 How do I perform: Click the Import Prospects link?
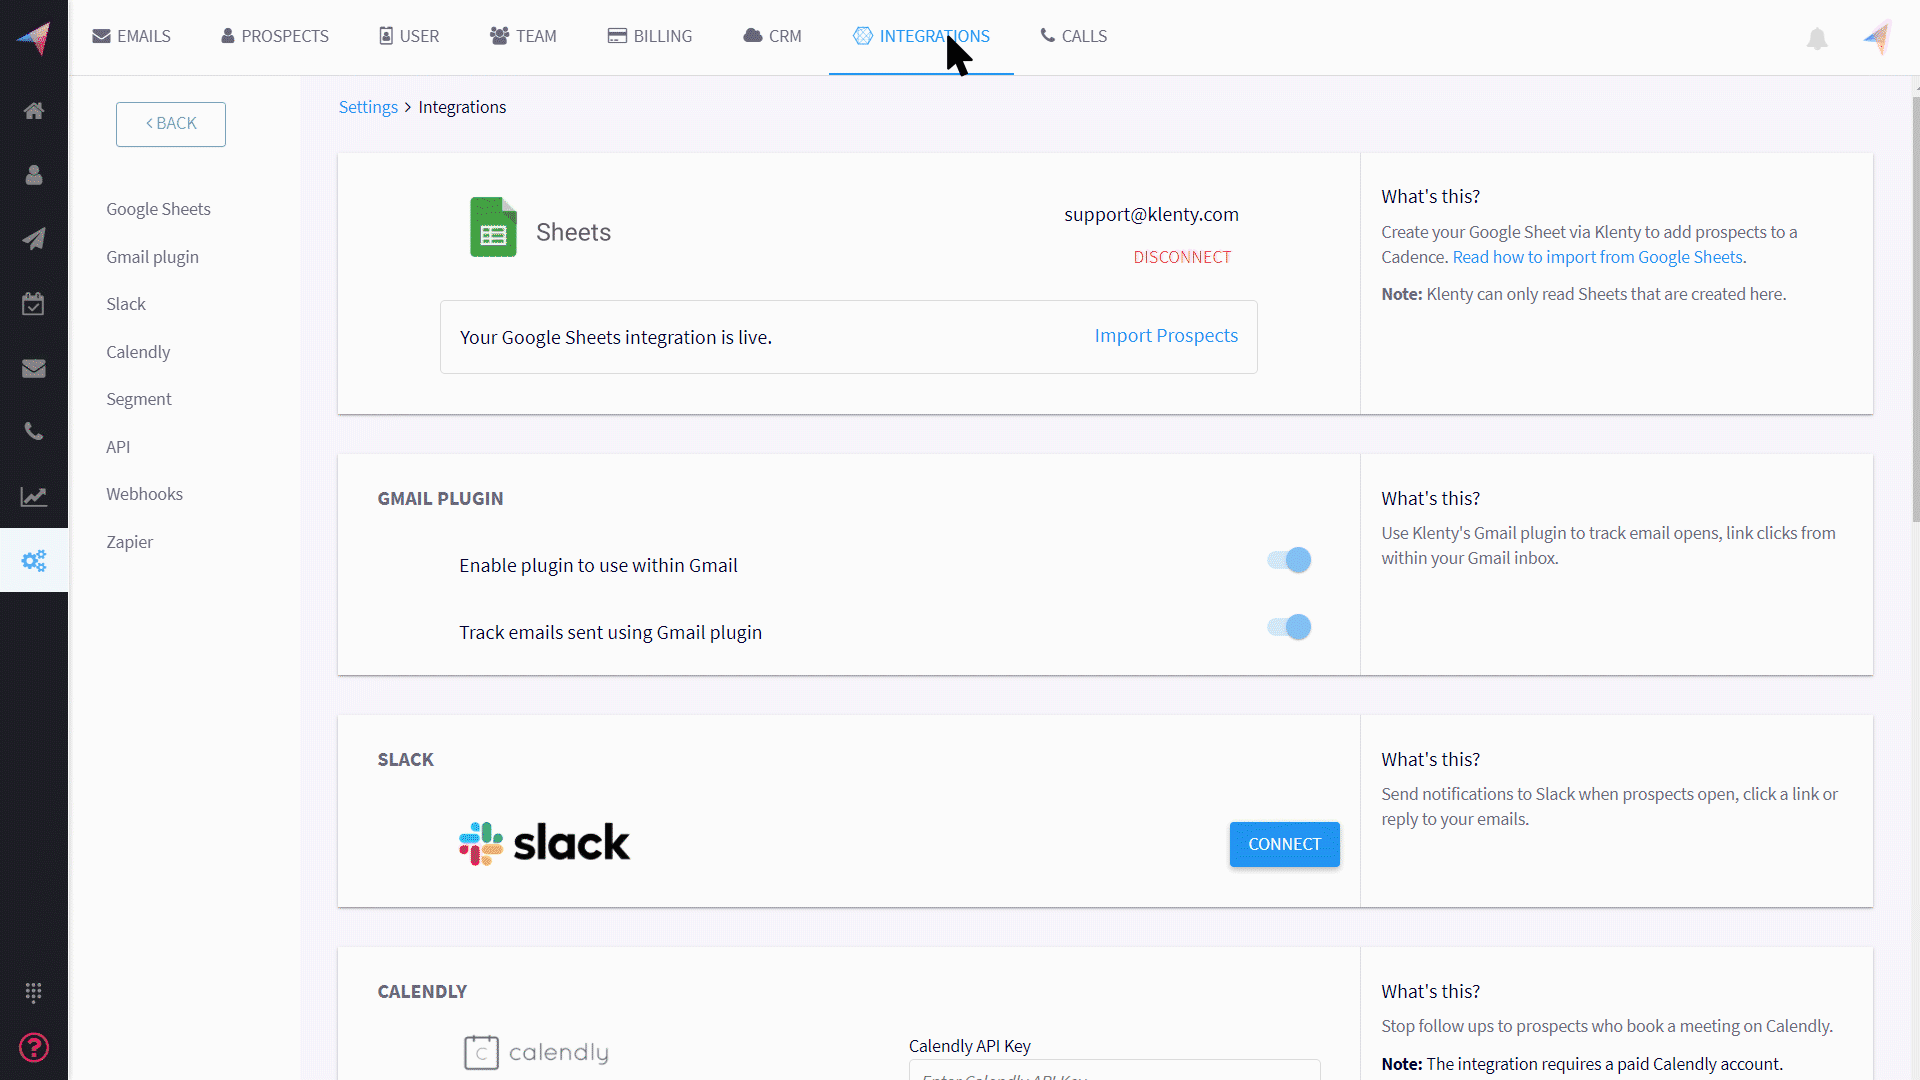pyautogui.click(x=1166, y=336)
